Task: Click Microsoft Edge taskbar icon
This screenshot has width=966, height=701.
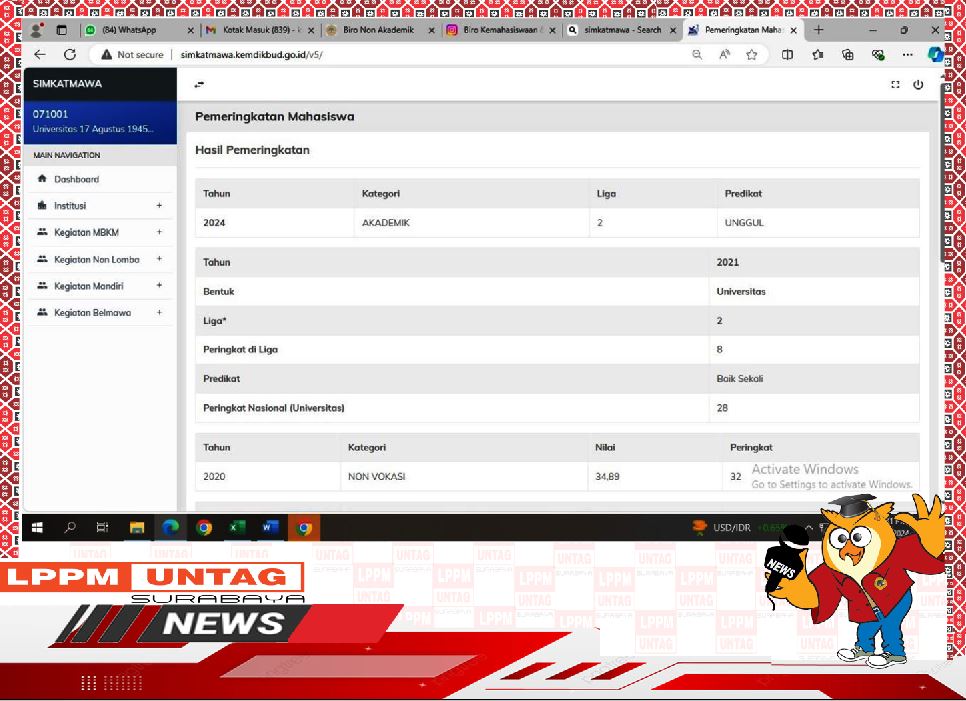Action: 171,527
